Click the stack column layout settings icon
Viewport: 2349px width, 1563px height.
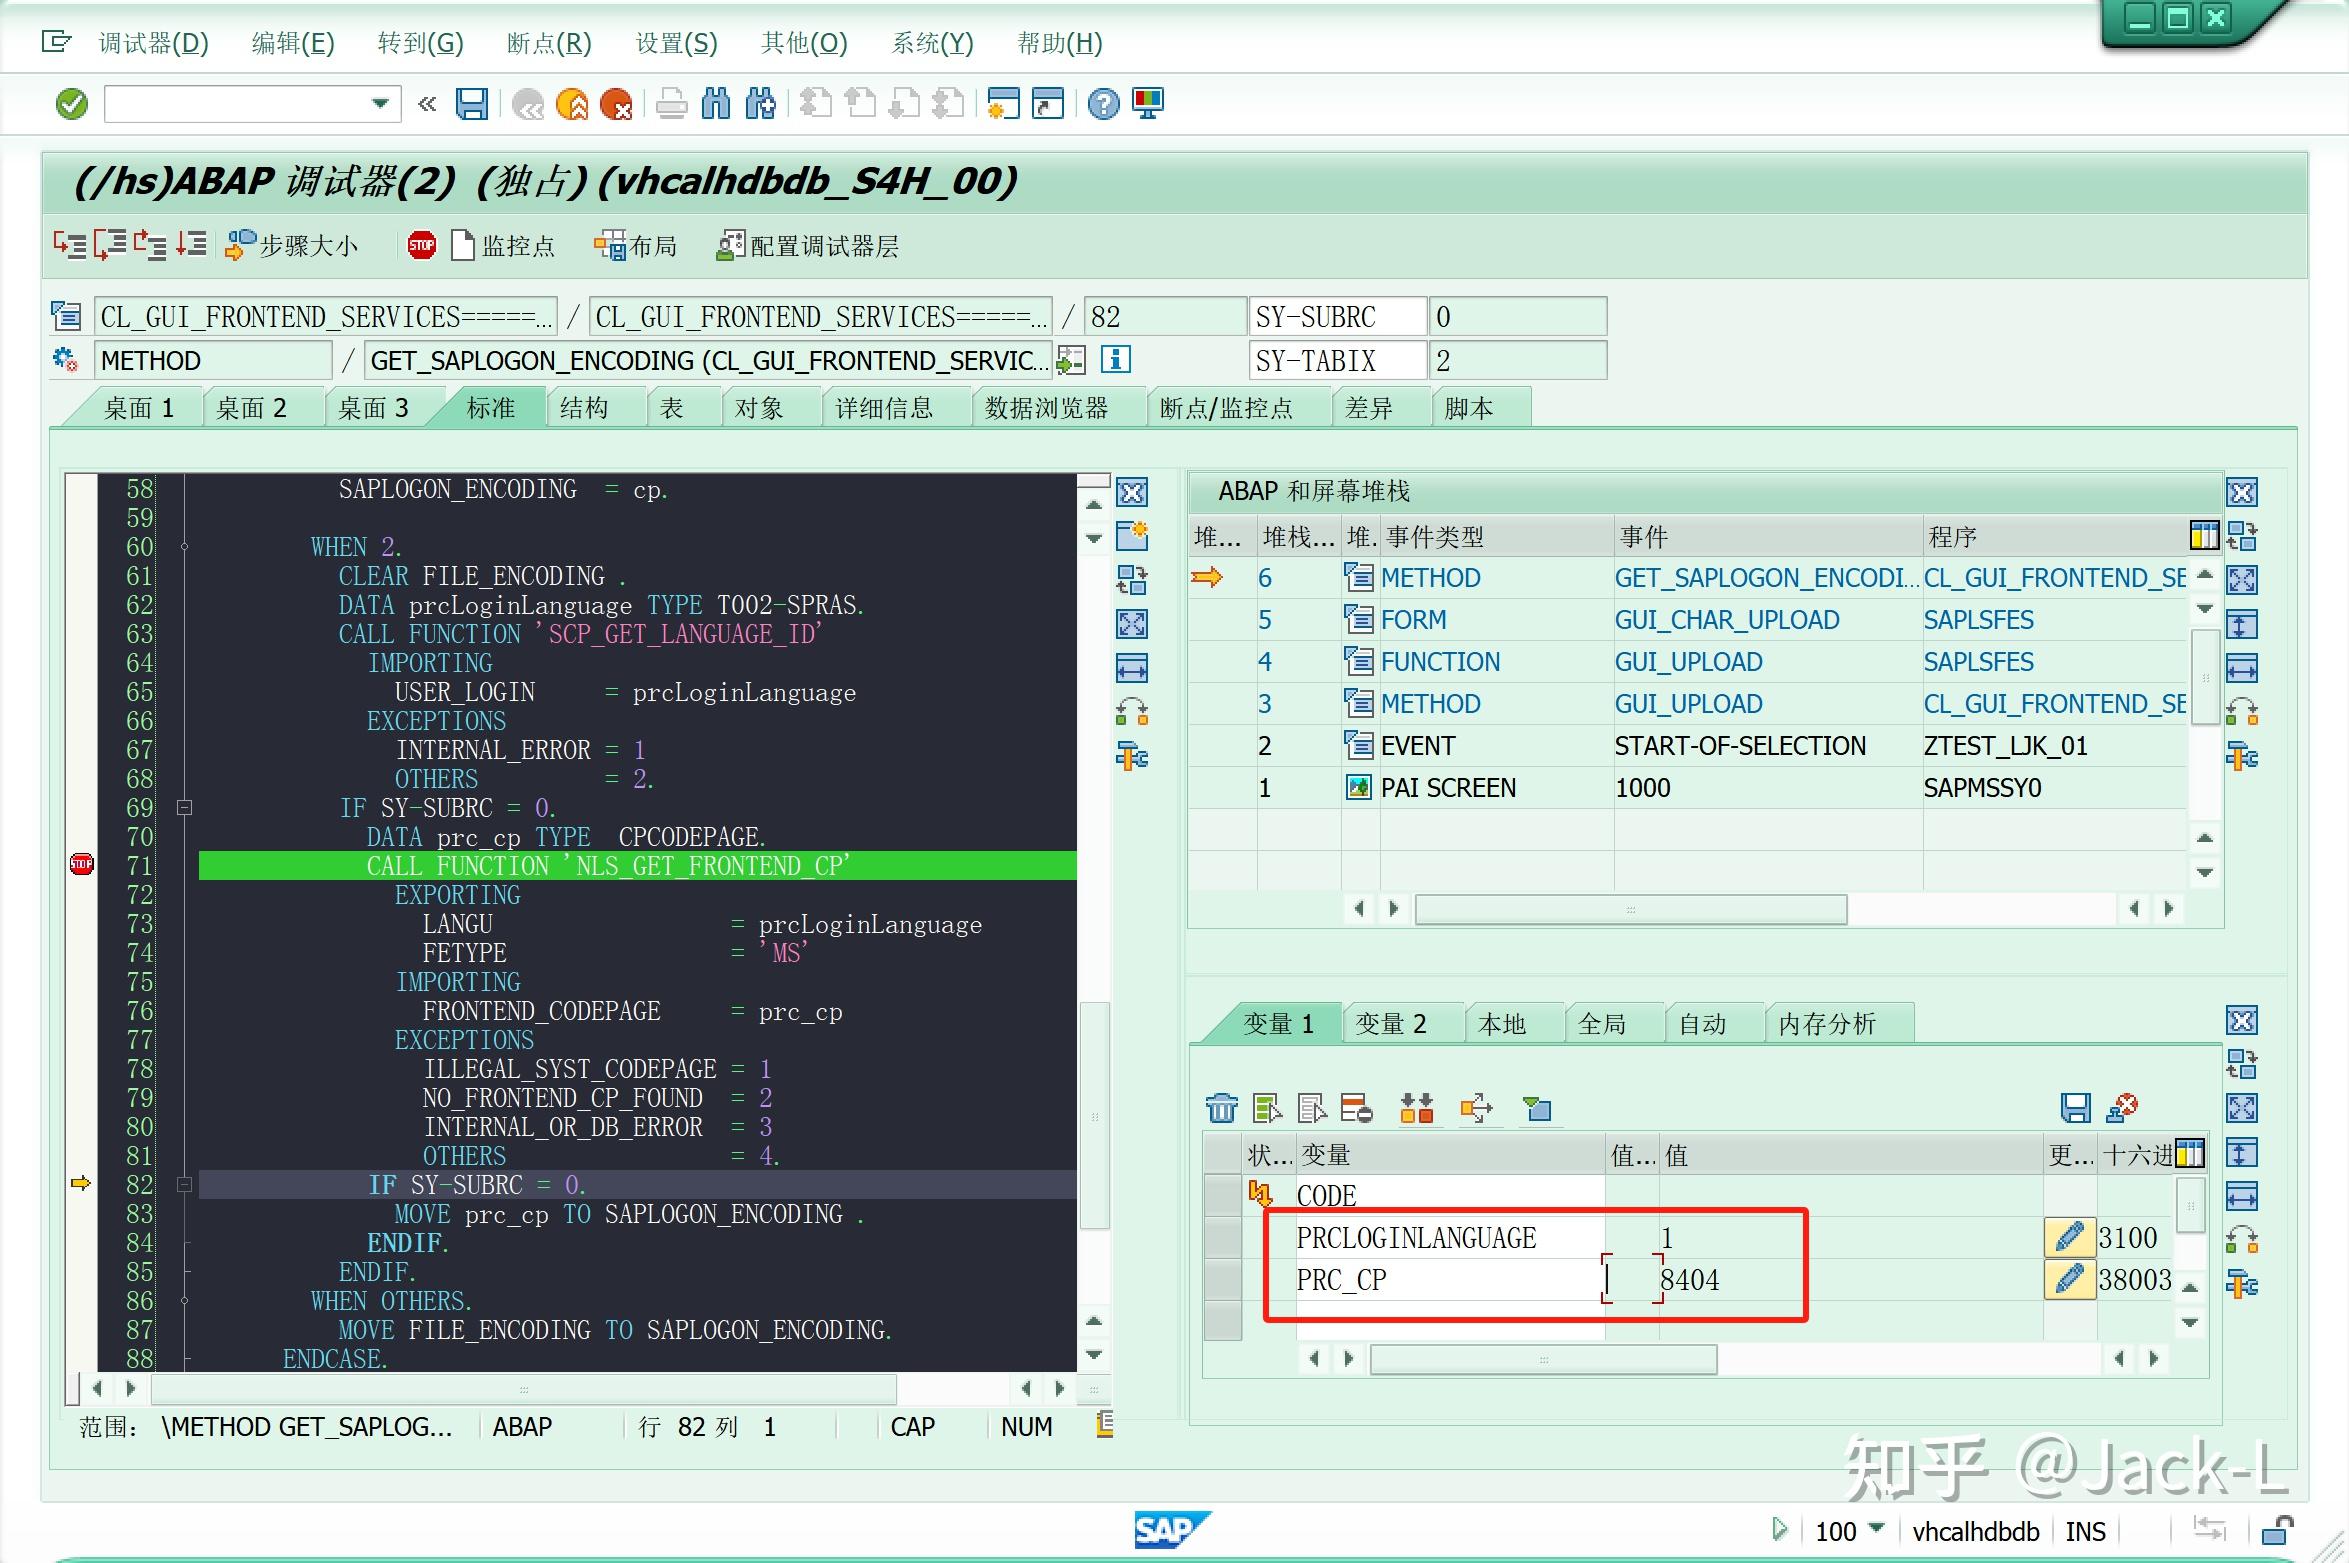[2203, 536]
